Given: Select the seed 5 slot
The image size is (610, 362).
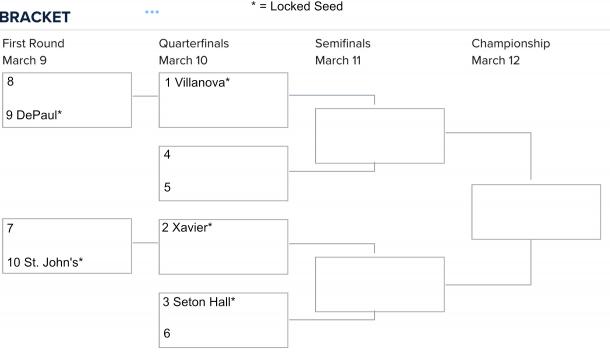Looking at the screenshot, I should click(x=167, y=187).
